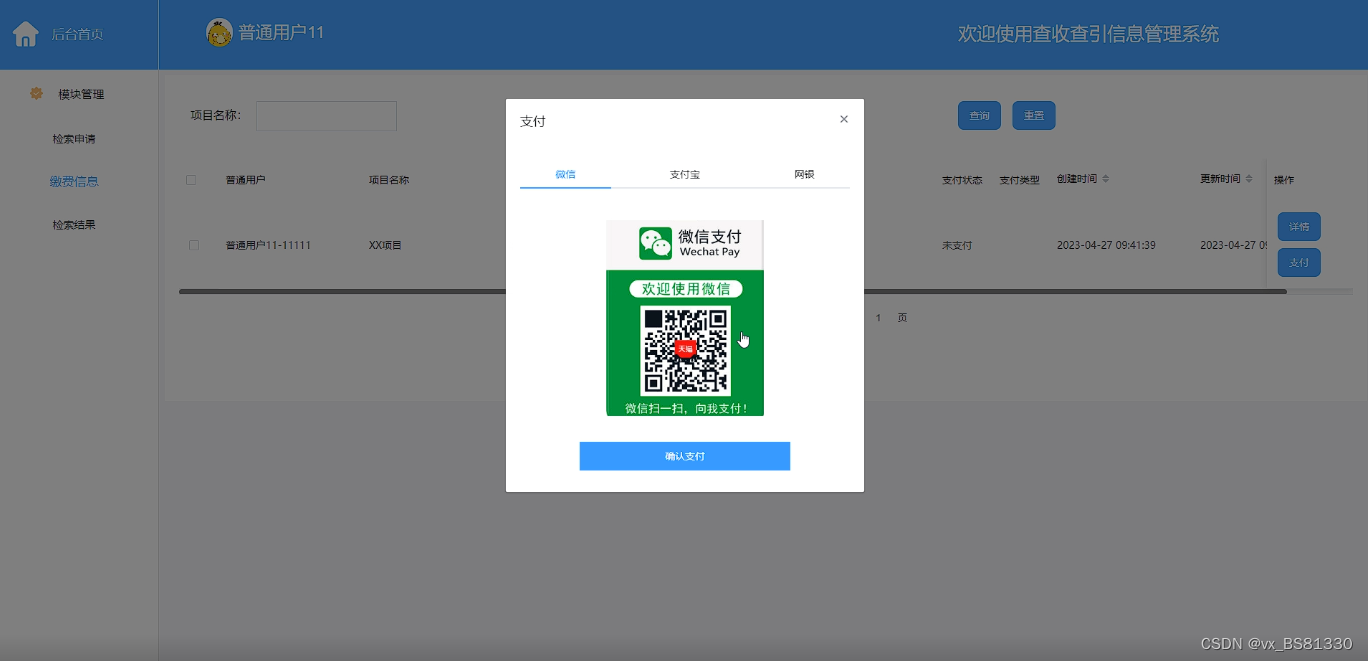Image resolution: width=1368 pixels, height=661 pixels.
Task: Toggle the select-all checkbox in table header
Action: (191, 180)
